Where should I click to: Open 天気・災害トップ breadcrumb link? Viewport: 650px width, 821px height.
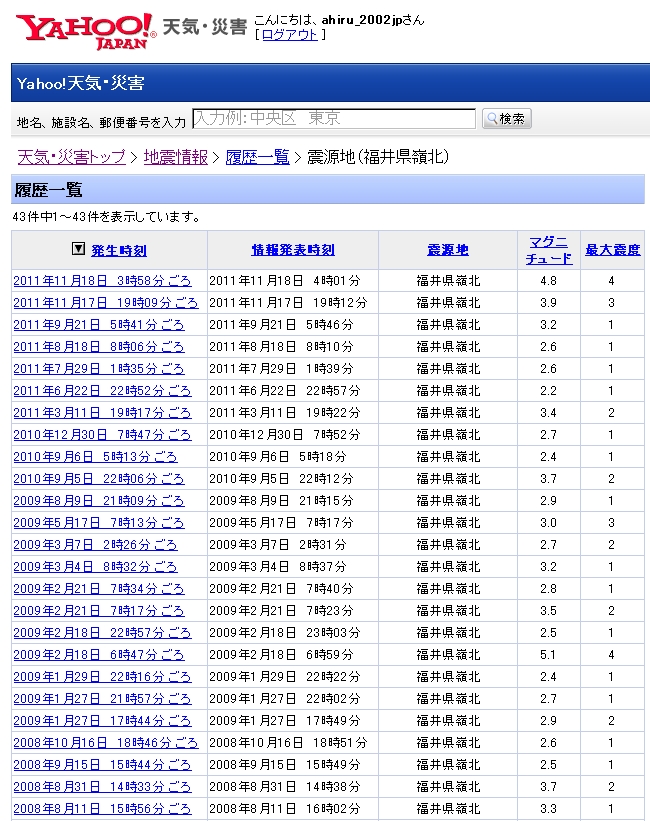click(x=72, y=157)
